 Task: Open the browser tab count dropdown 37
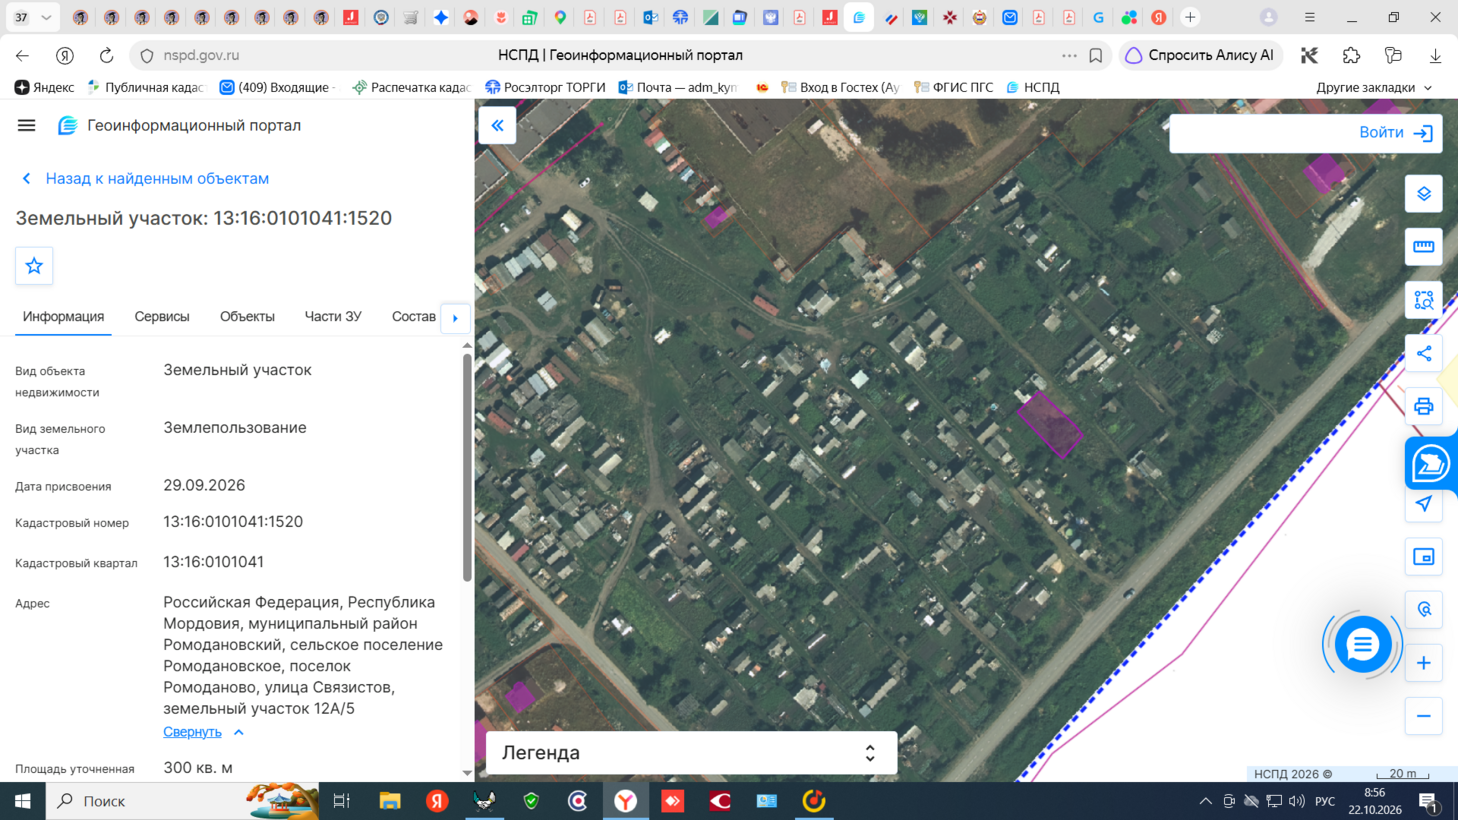pos(33,17)
